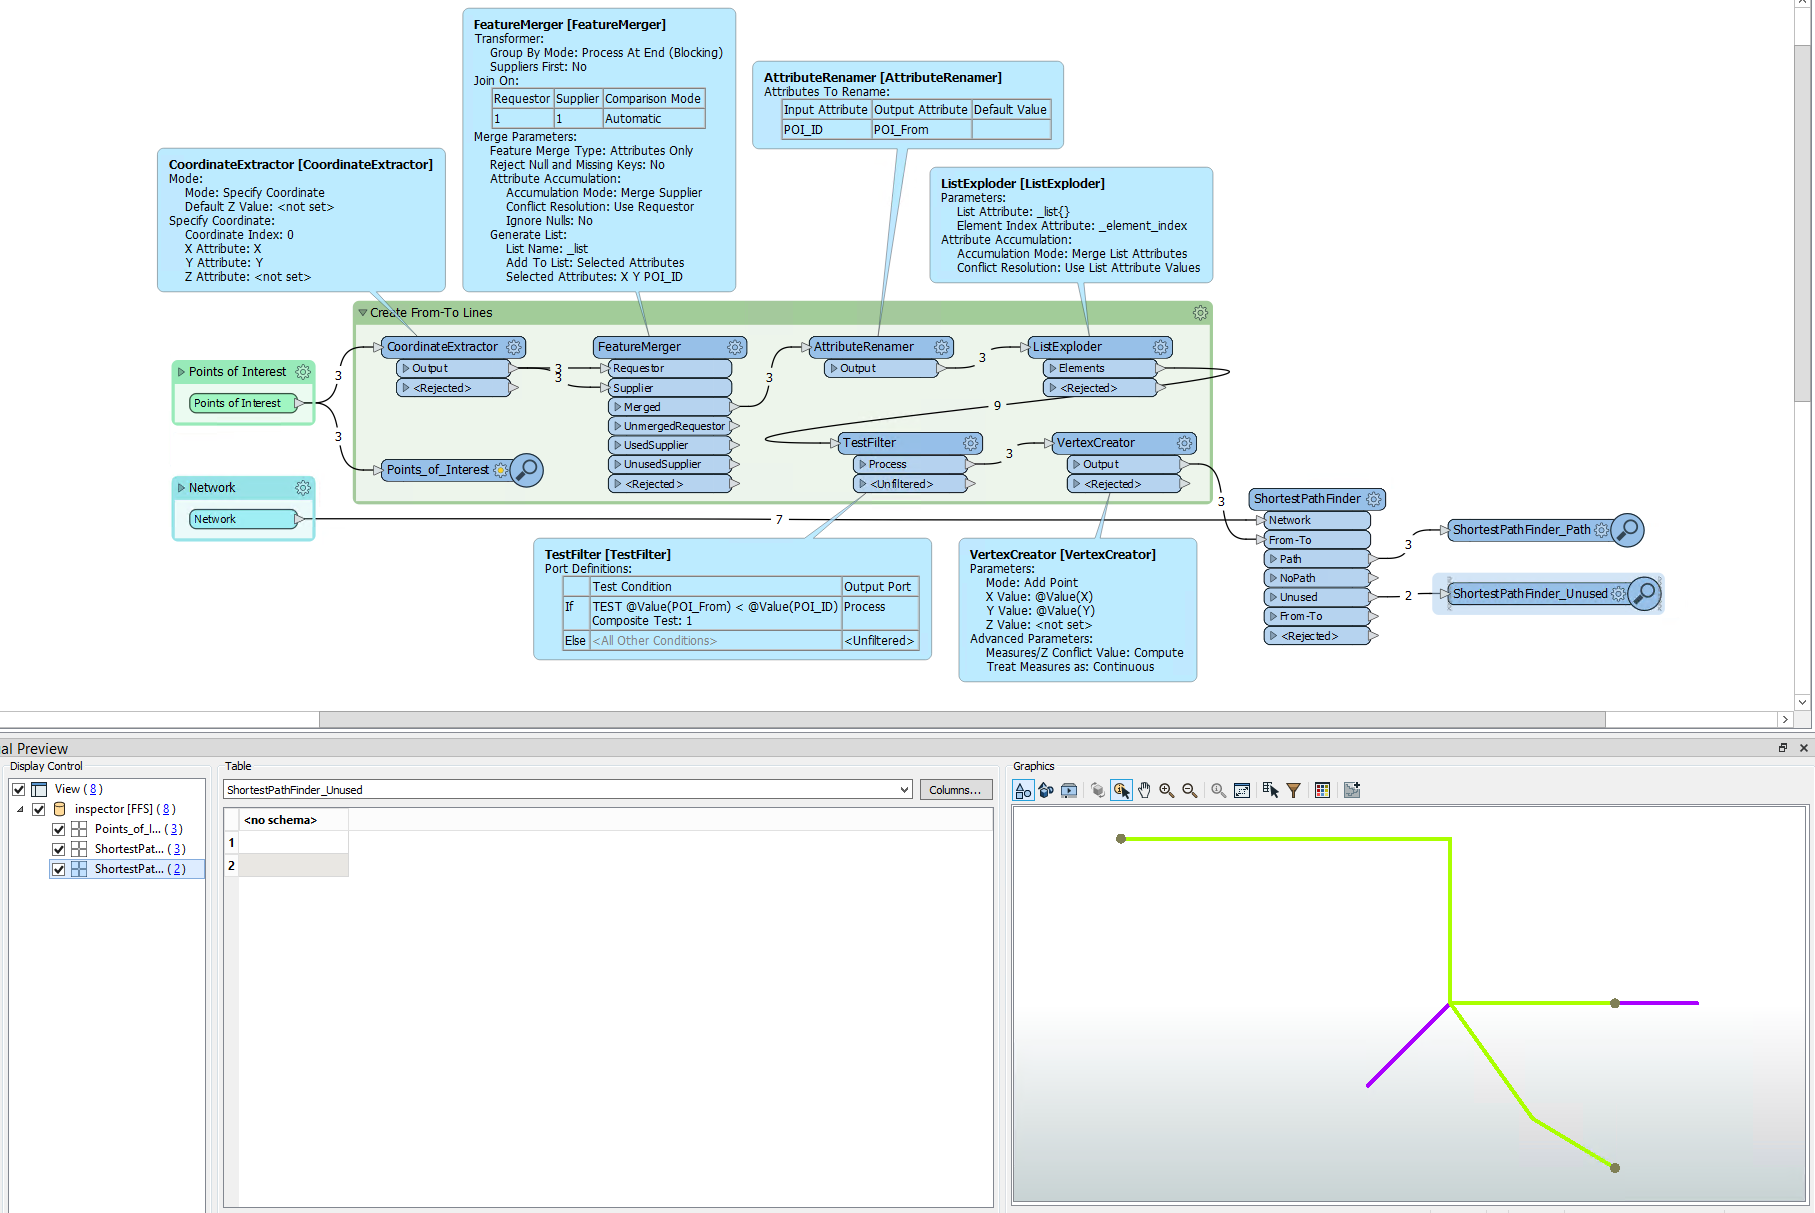Choose the zoom out magnifier
Screen dimensions: 1815x1213
click(1190, 790)
